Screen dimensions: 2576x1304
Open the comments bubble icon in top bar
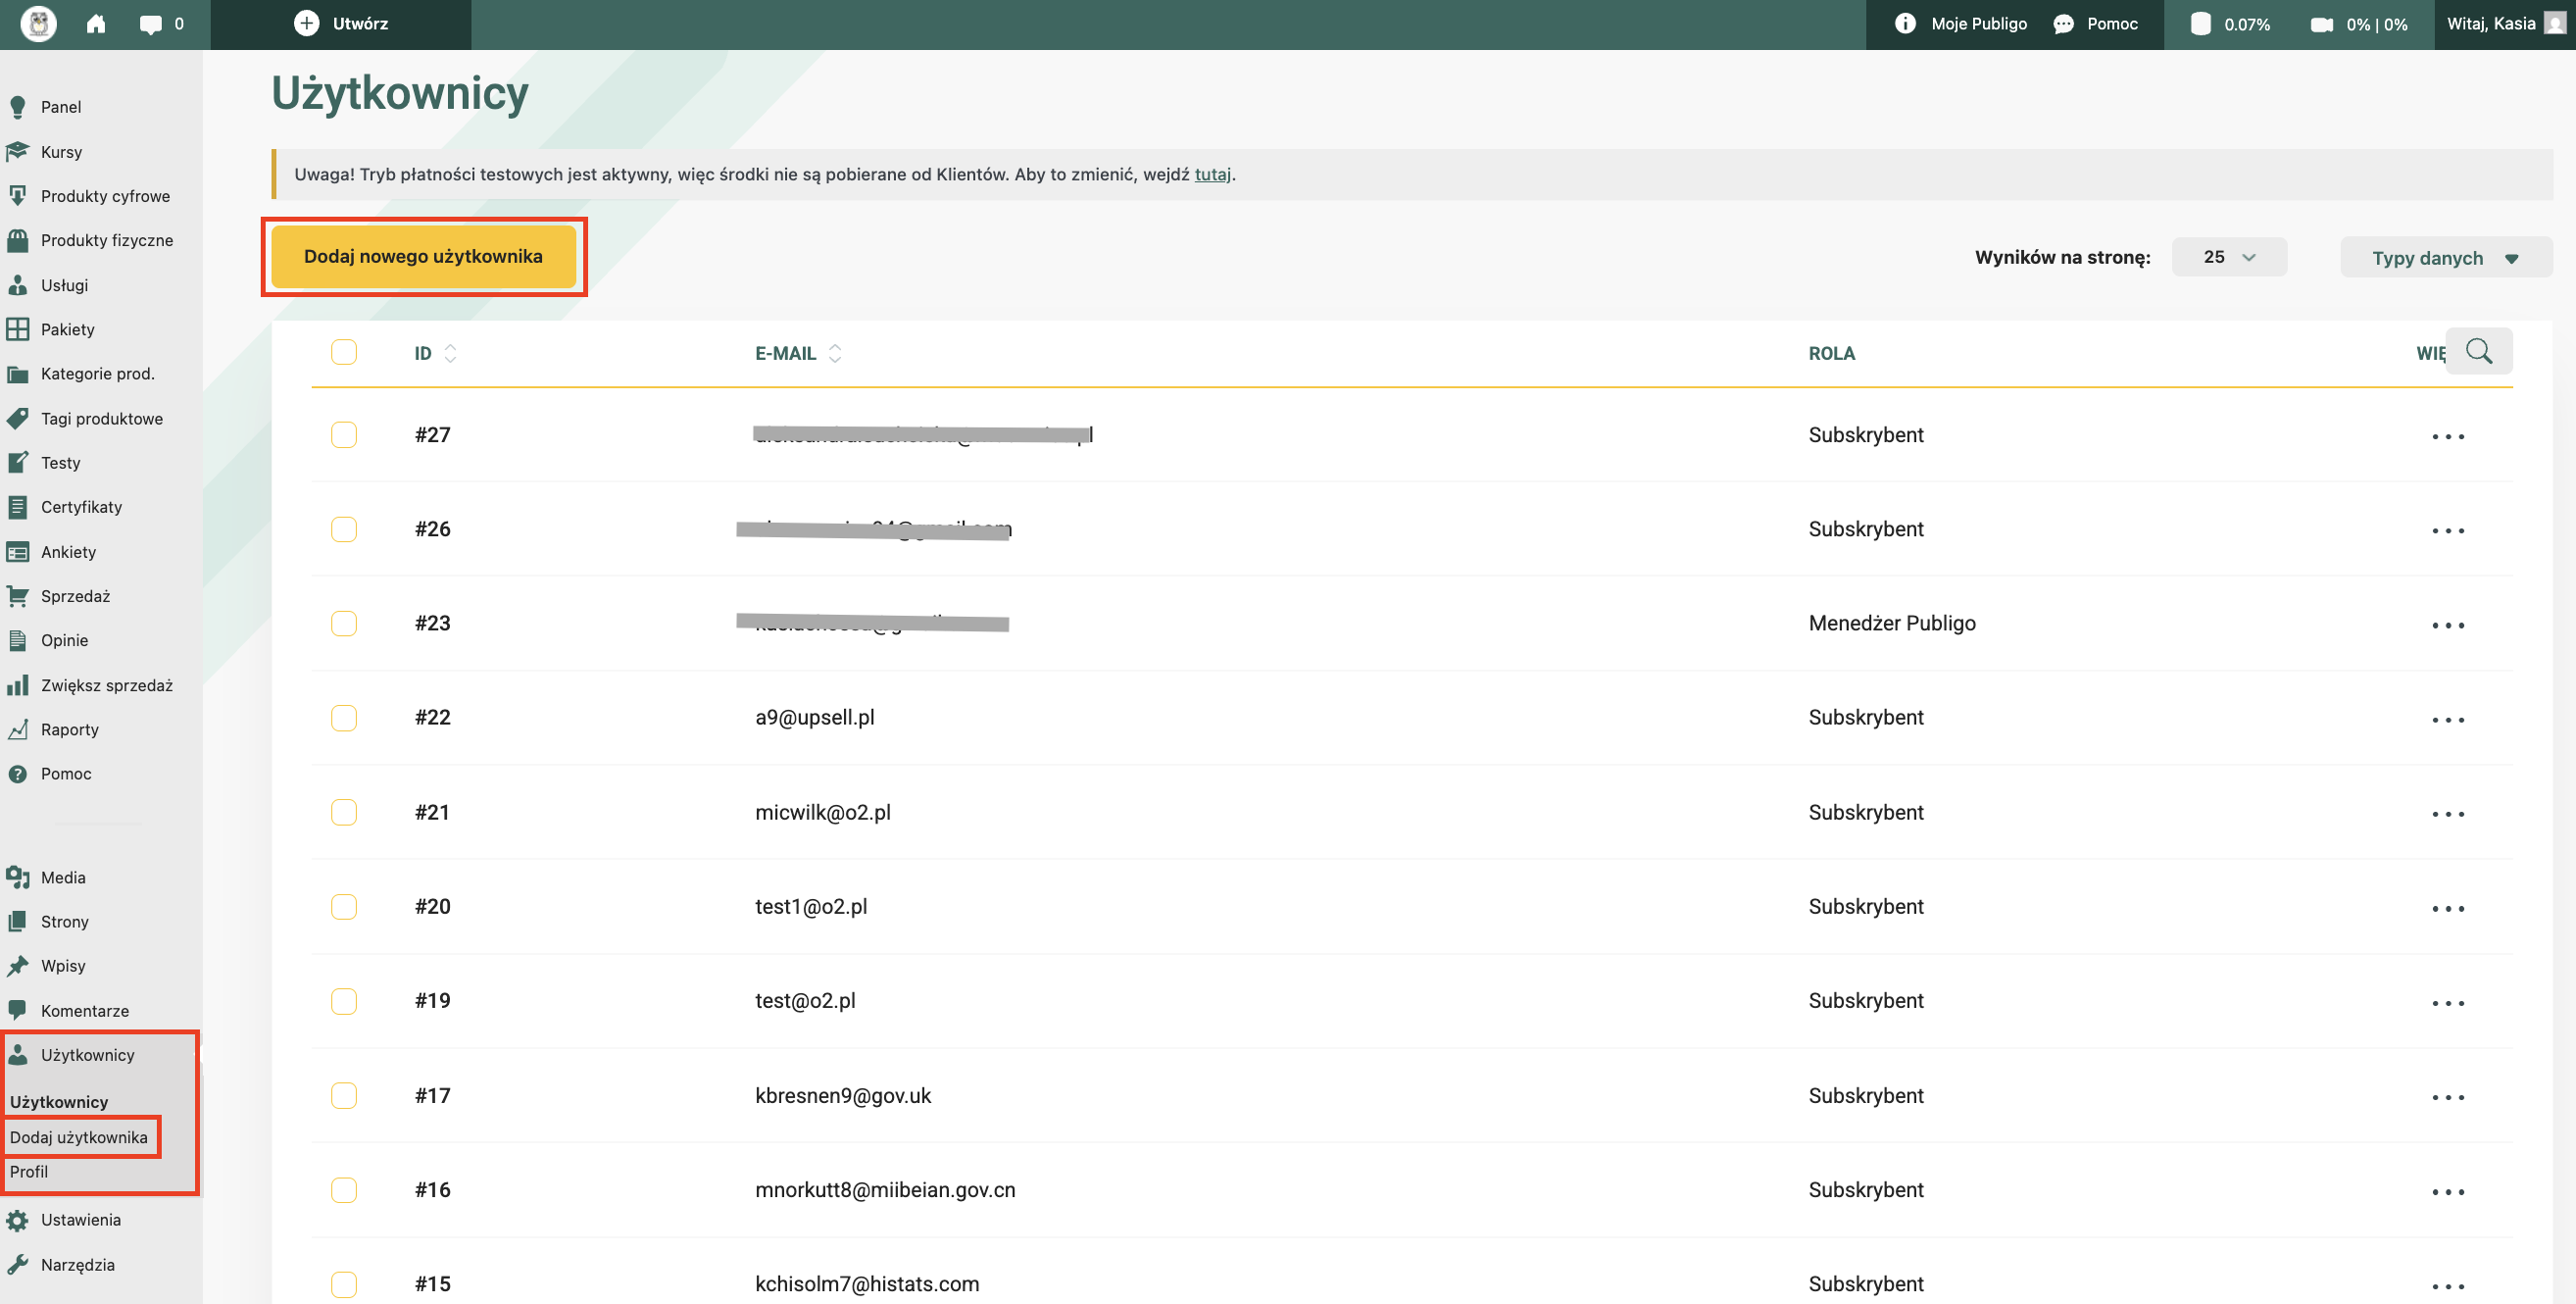tap(151, 24)
